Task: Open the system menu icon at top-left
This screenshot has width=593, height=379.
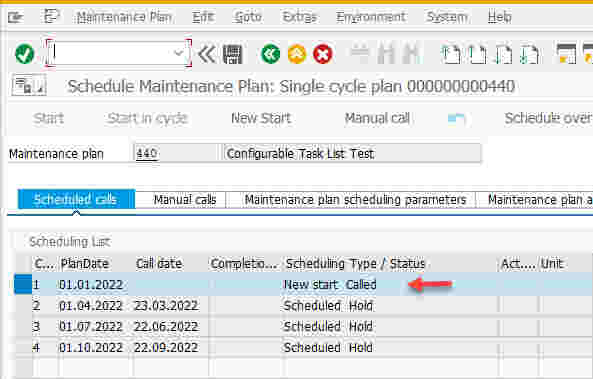Action: (x=16, y=17)
